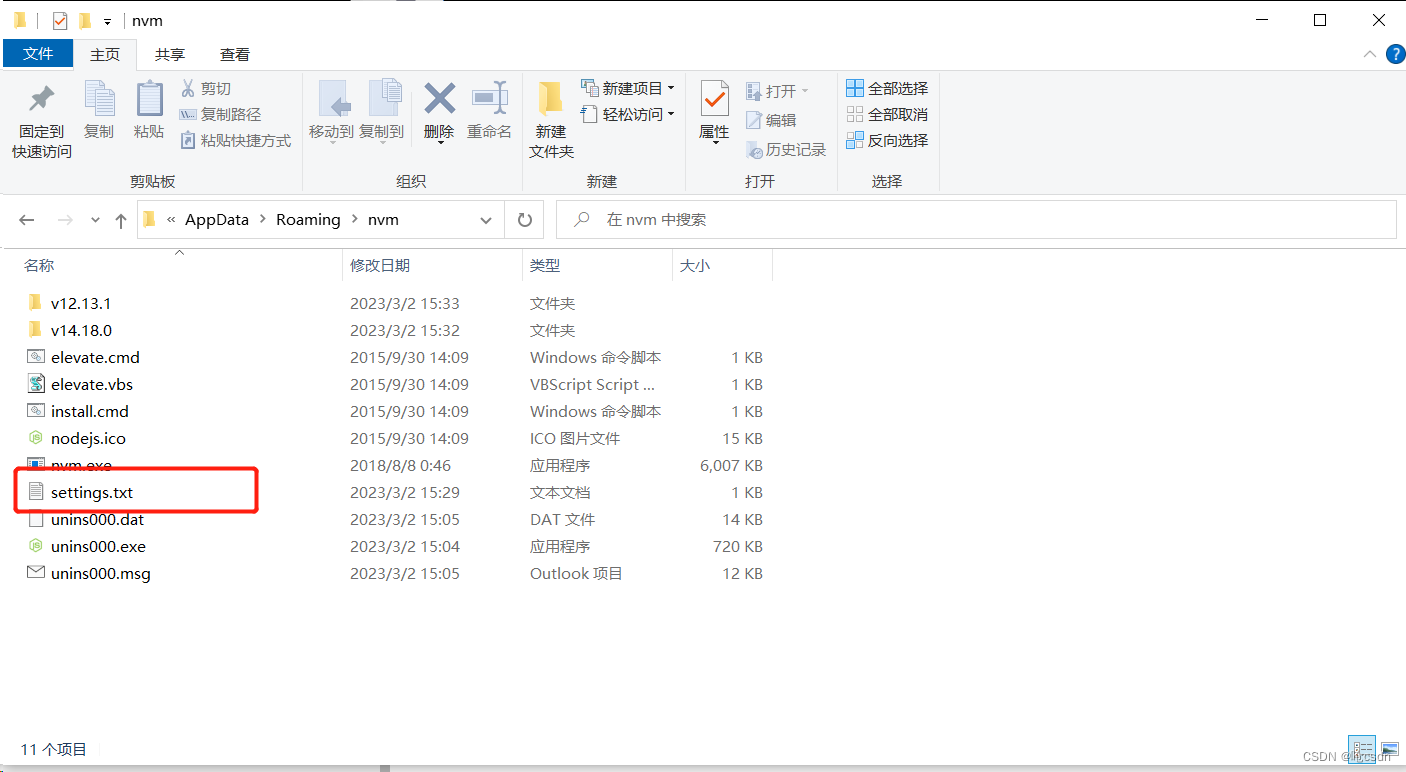This screenshot has width=1406, height=772.
Task: Select the unins000.msg file
Action: pyautogui.click(x=101, y=573)
